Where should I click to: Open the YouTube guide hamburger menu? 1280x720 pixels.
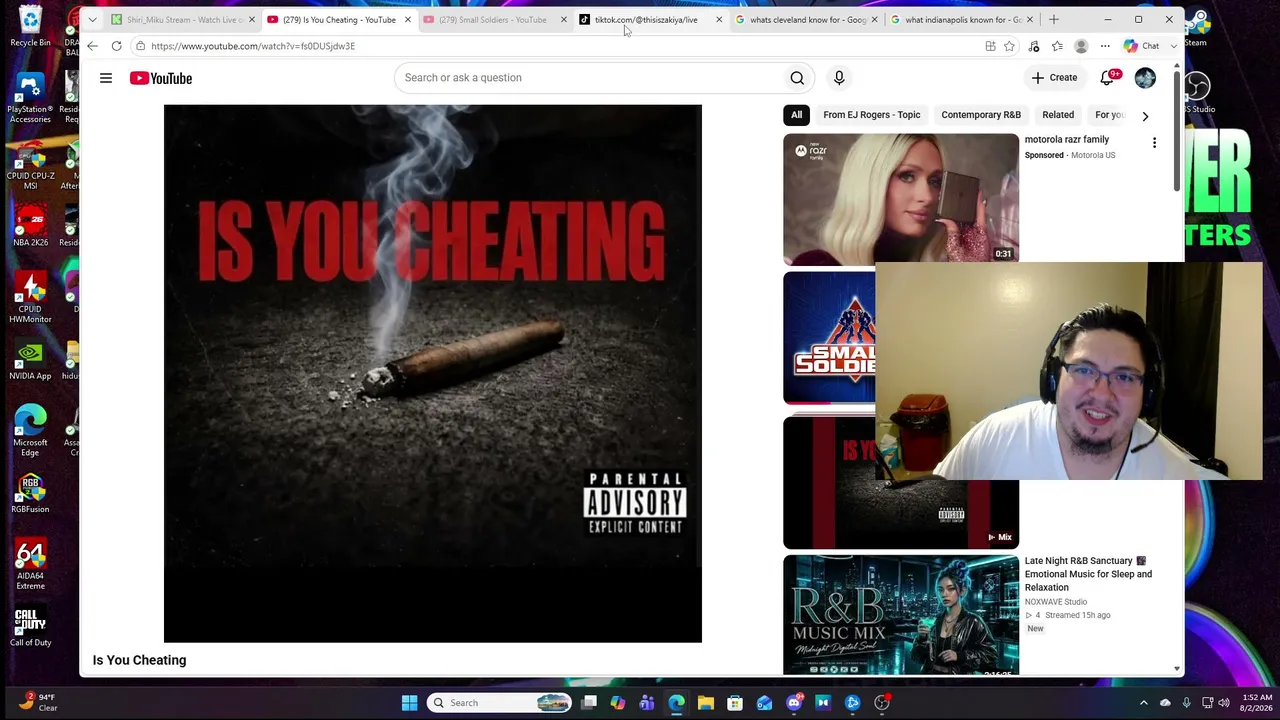click(106, 78)
